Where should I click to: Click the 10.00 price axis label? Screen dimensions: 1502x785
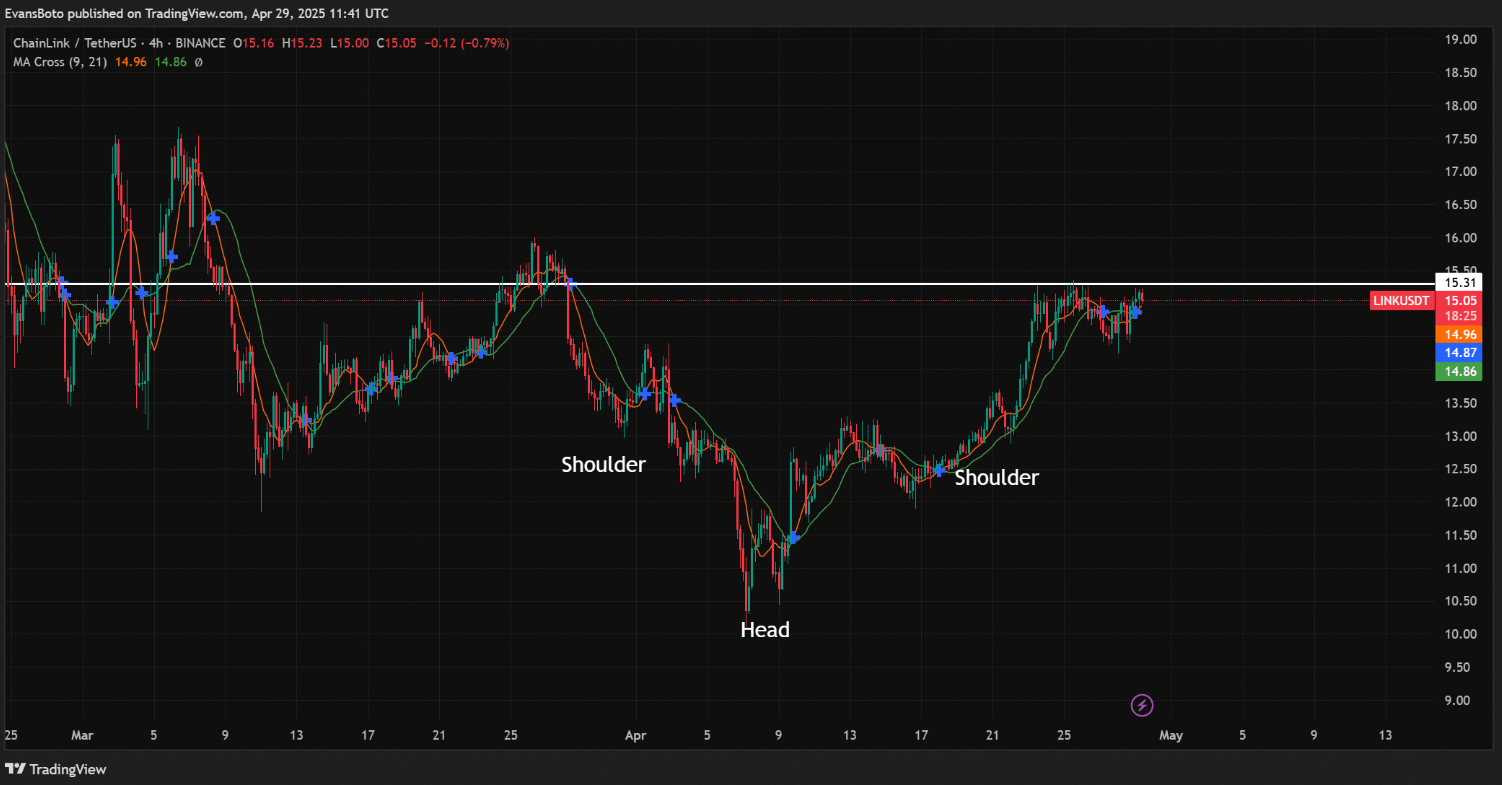tap(1461, 634)
